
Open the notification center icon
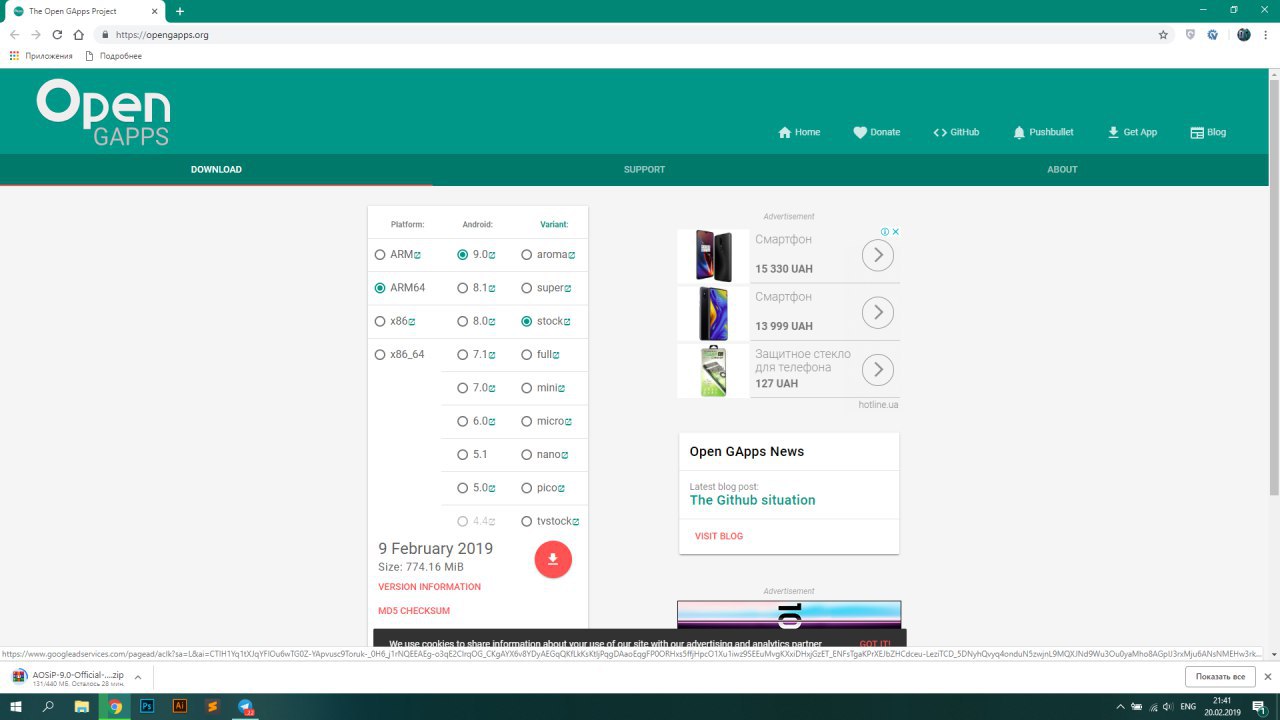click(1259, 706)
